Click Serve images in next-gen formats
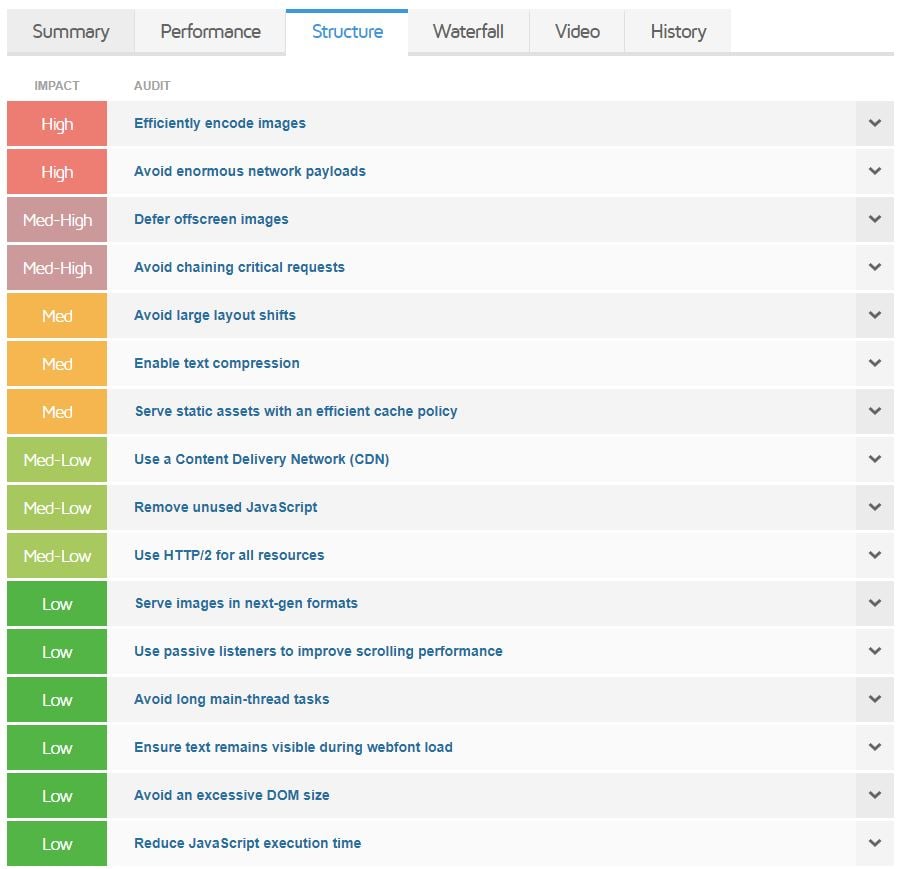The image size is (900, 869). pyautogui.click(x=246, y=603)
